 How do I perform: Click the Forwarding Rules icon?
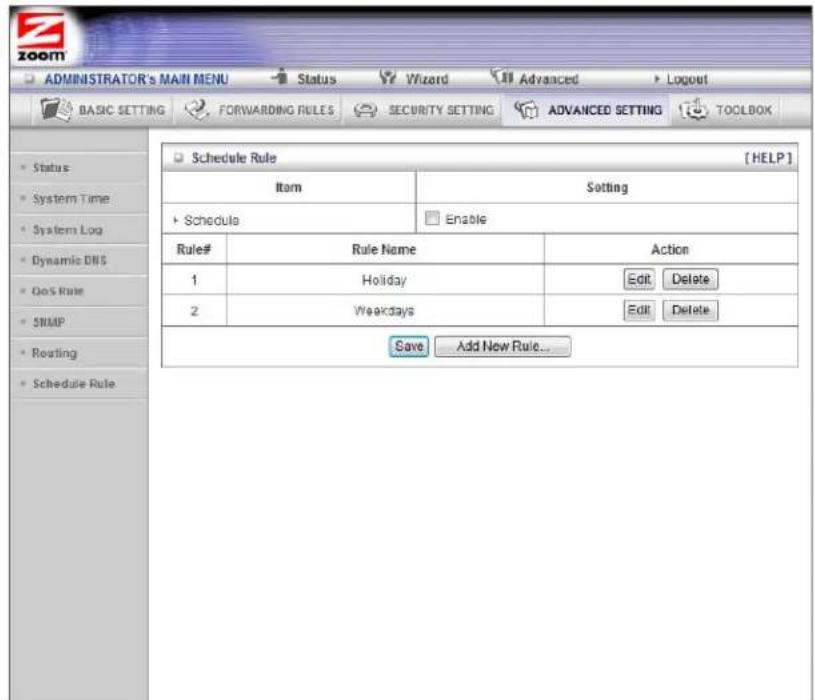(x=197, y=109)
